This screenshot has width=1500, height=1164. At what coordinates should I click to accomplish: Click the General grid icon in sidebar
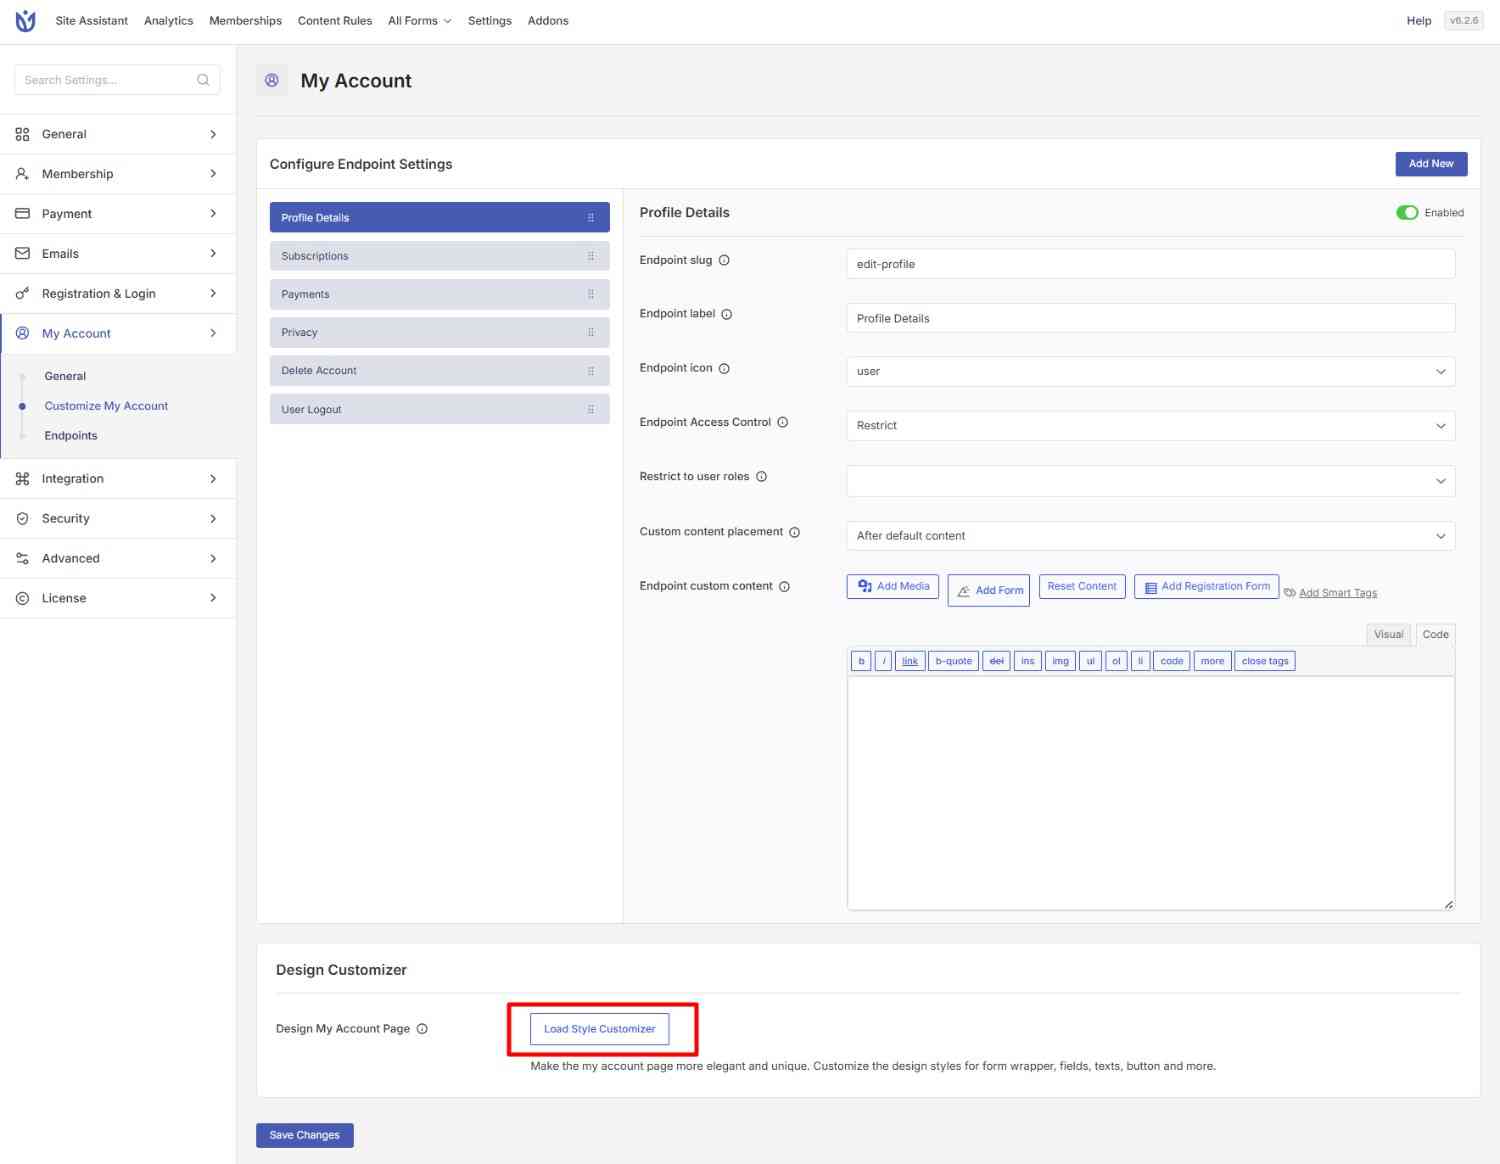22,134
